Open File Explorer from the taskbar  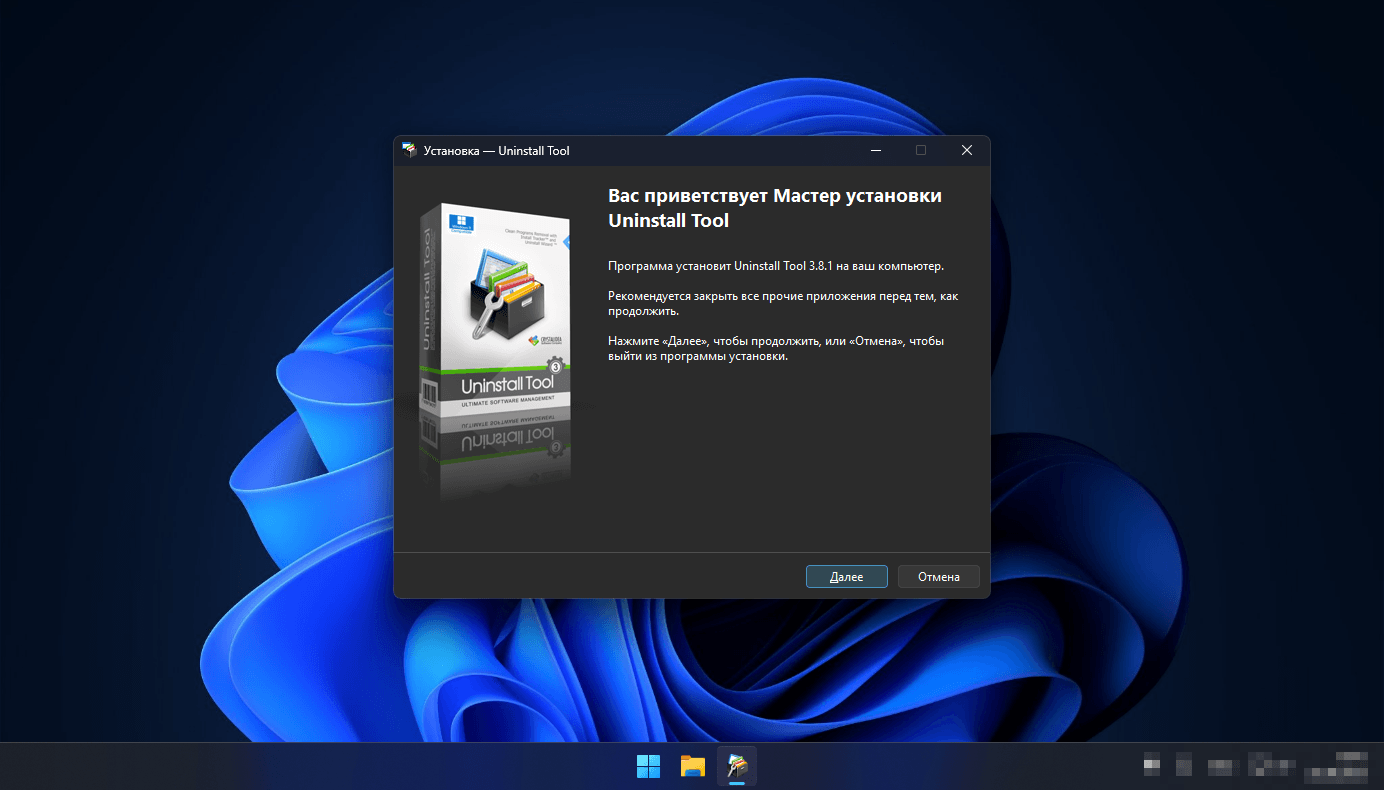point(693,766)
